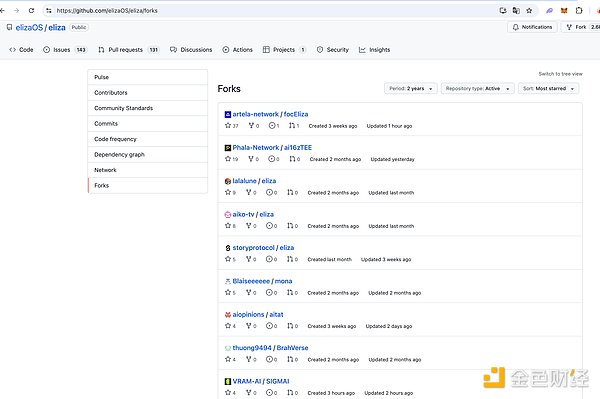The height and width of the screenshot is (399, 600).
Task: Click the Notifications button
Action: 532,27
